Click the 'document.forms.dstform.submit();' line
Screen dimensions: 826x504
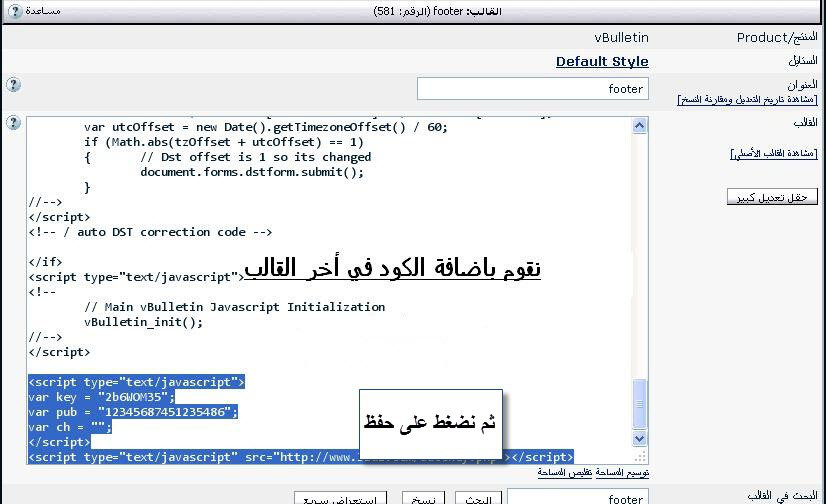(x=252, y=172)
